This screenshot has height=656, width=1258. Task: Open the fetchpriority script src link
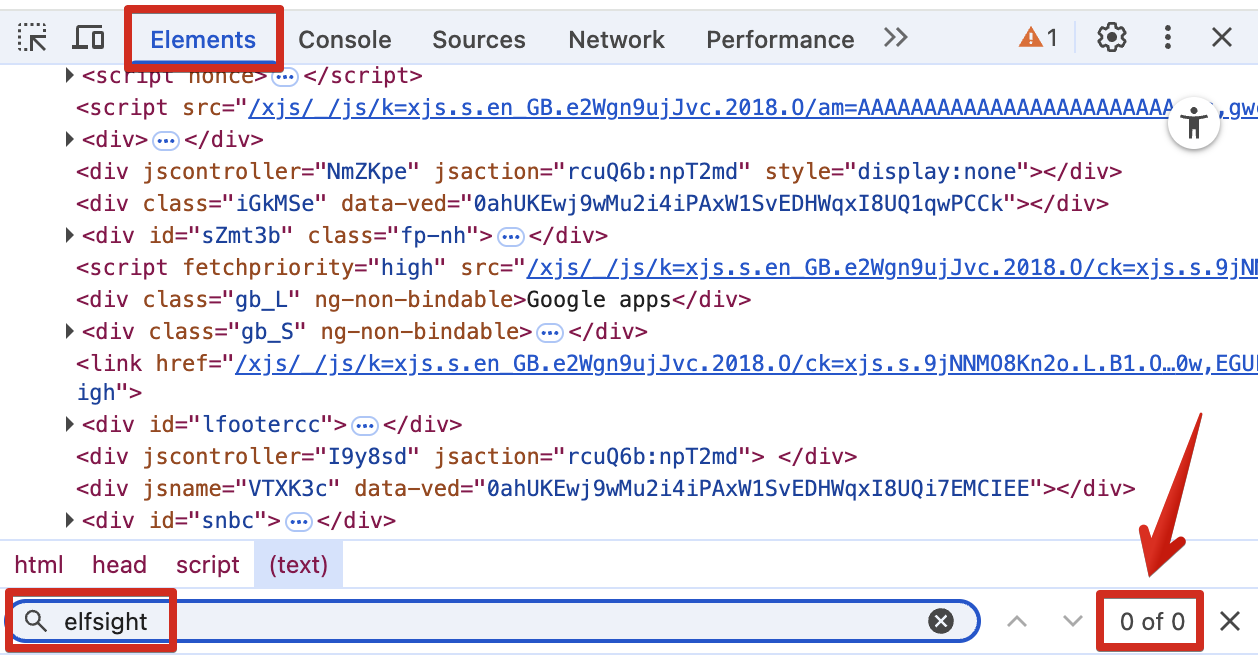click(x=891, y=268)
